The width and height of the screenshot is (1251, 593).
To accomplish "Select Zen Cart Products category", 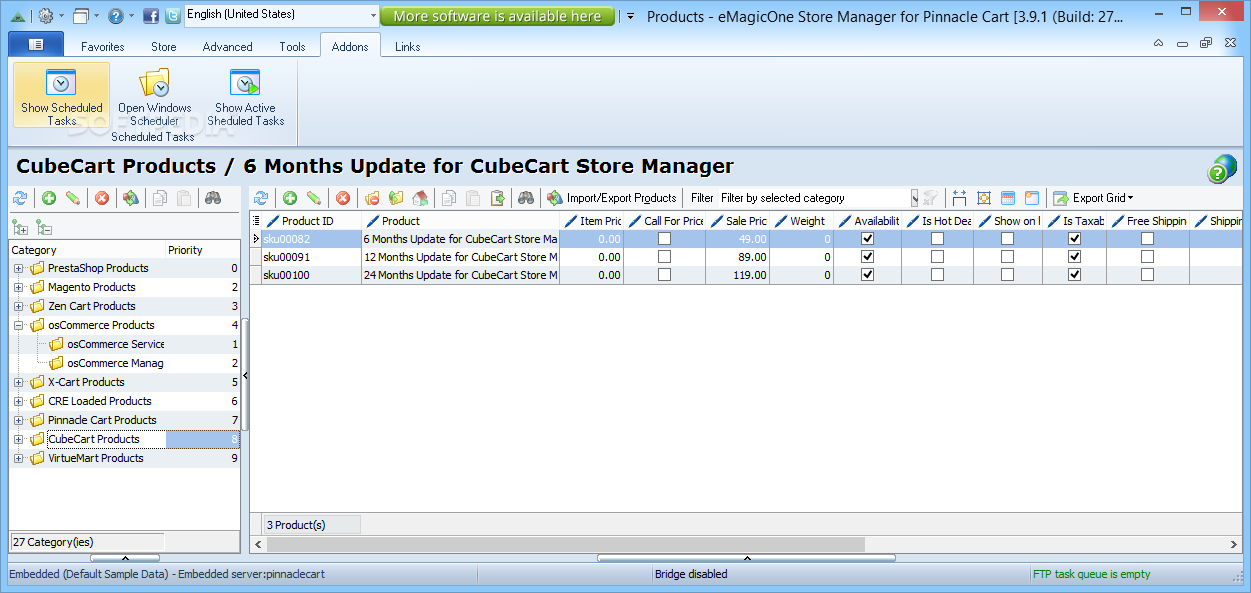I will click(91, 306).
